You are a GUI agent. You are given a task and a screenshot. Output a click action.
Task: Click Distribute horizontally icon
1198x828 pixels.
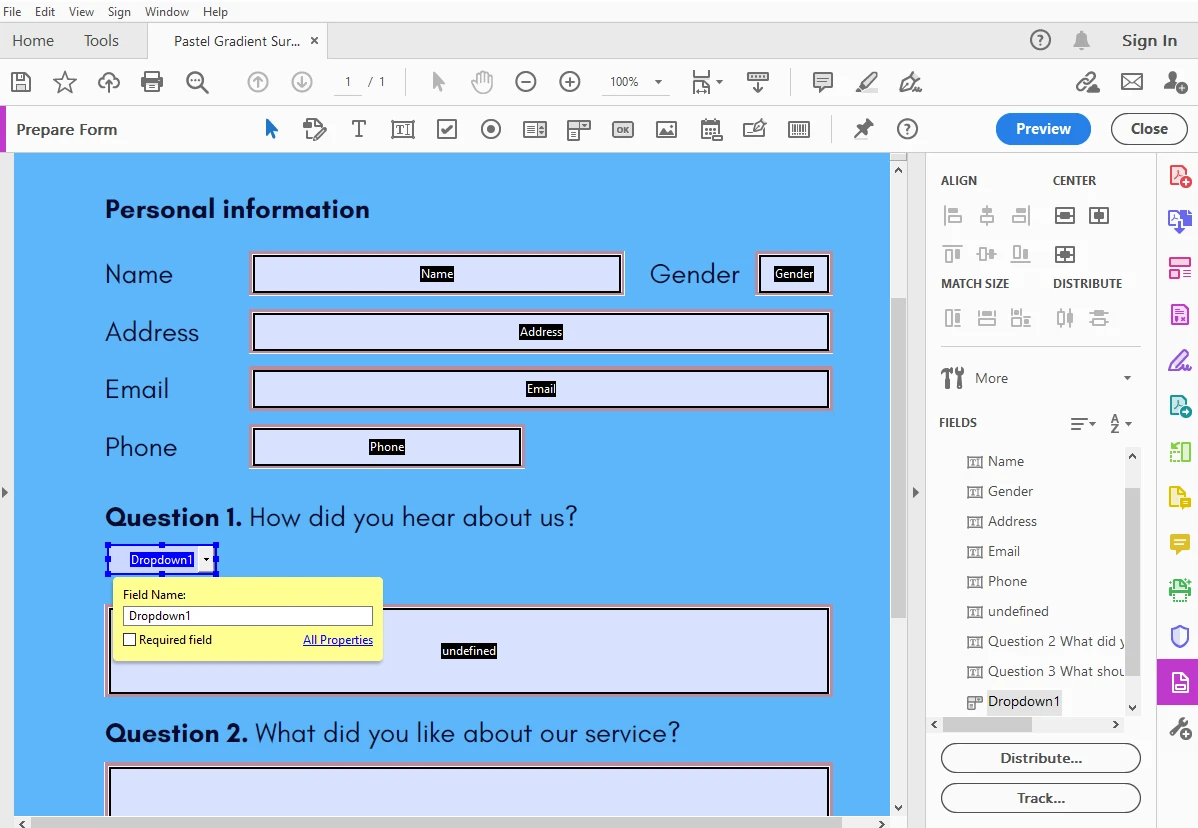[1064, 318]
